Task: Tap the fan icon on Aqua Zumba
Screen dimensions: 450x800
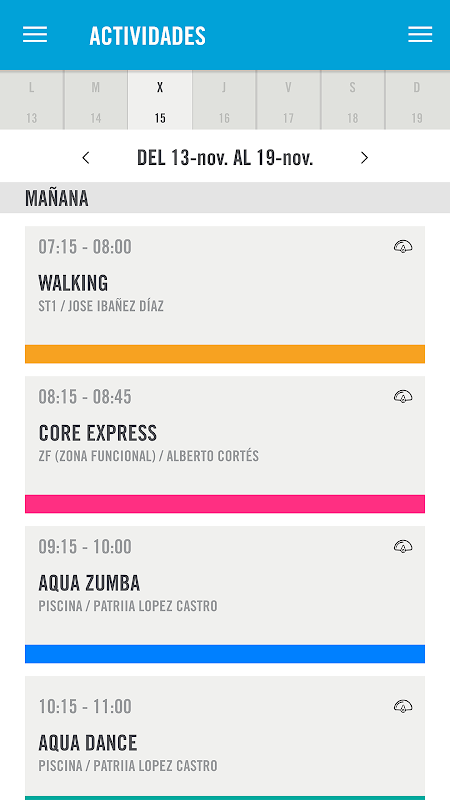Action: coord(403,546)
